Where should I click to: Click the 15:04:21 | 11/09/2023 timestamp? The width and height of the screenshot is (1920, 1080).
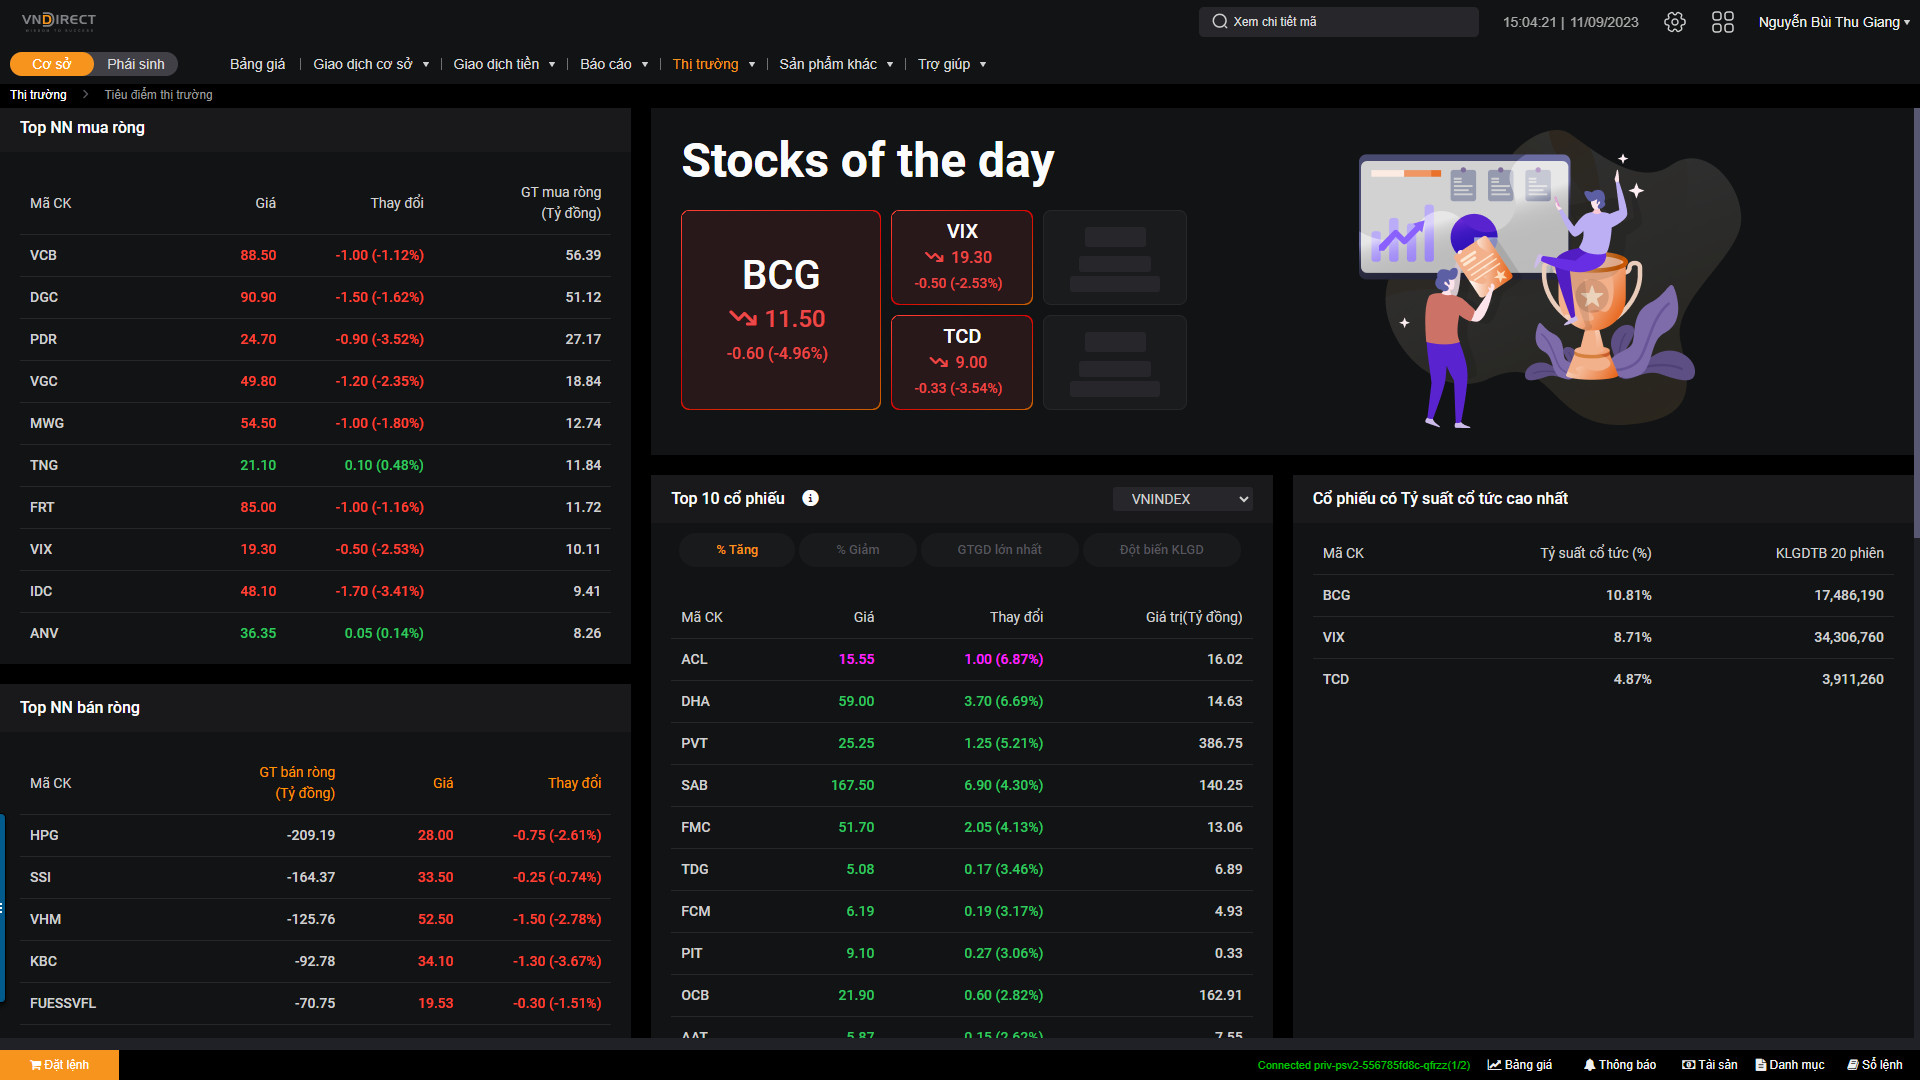tap(1571, 22)
